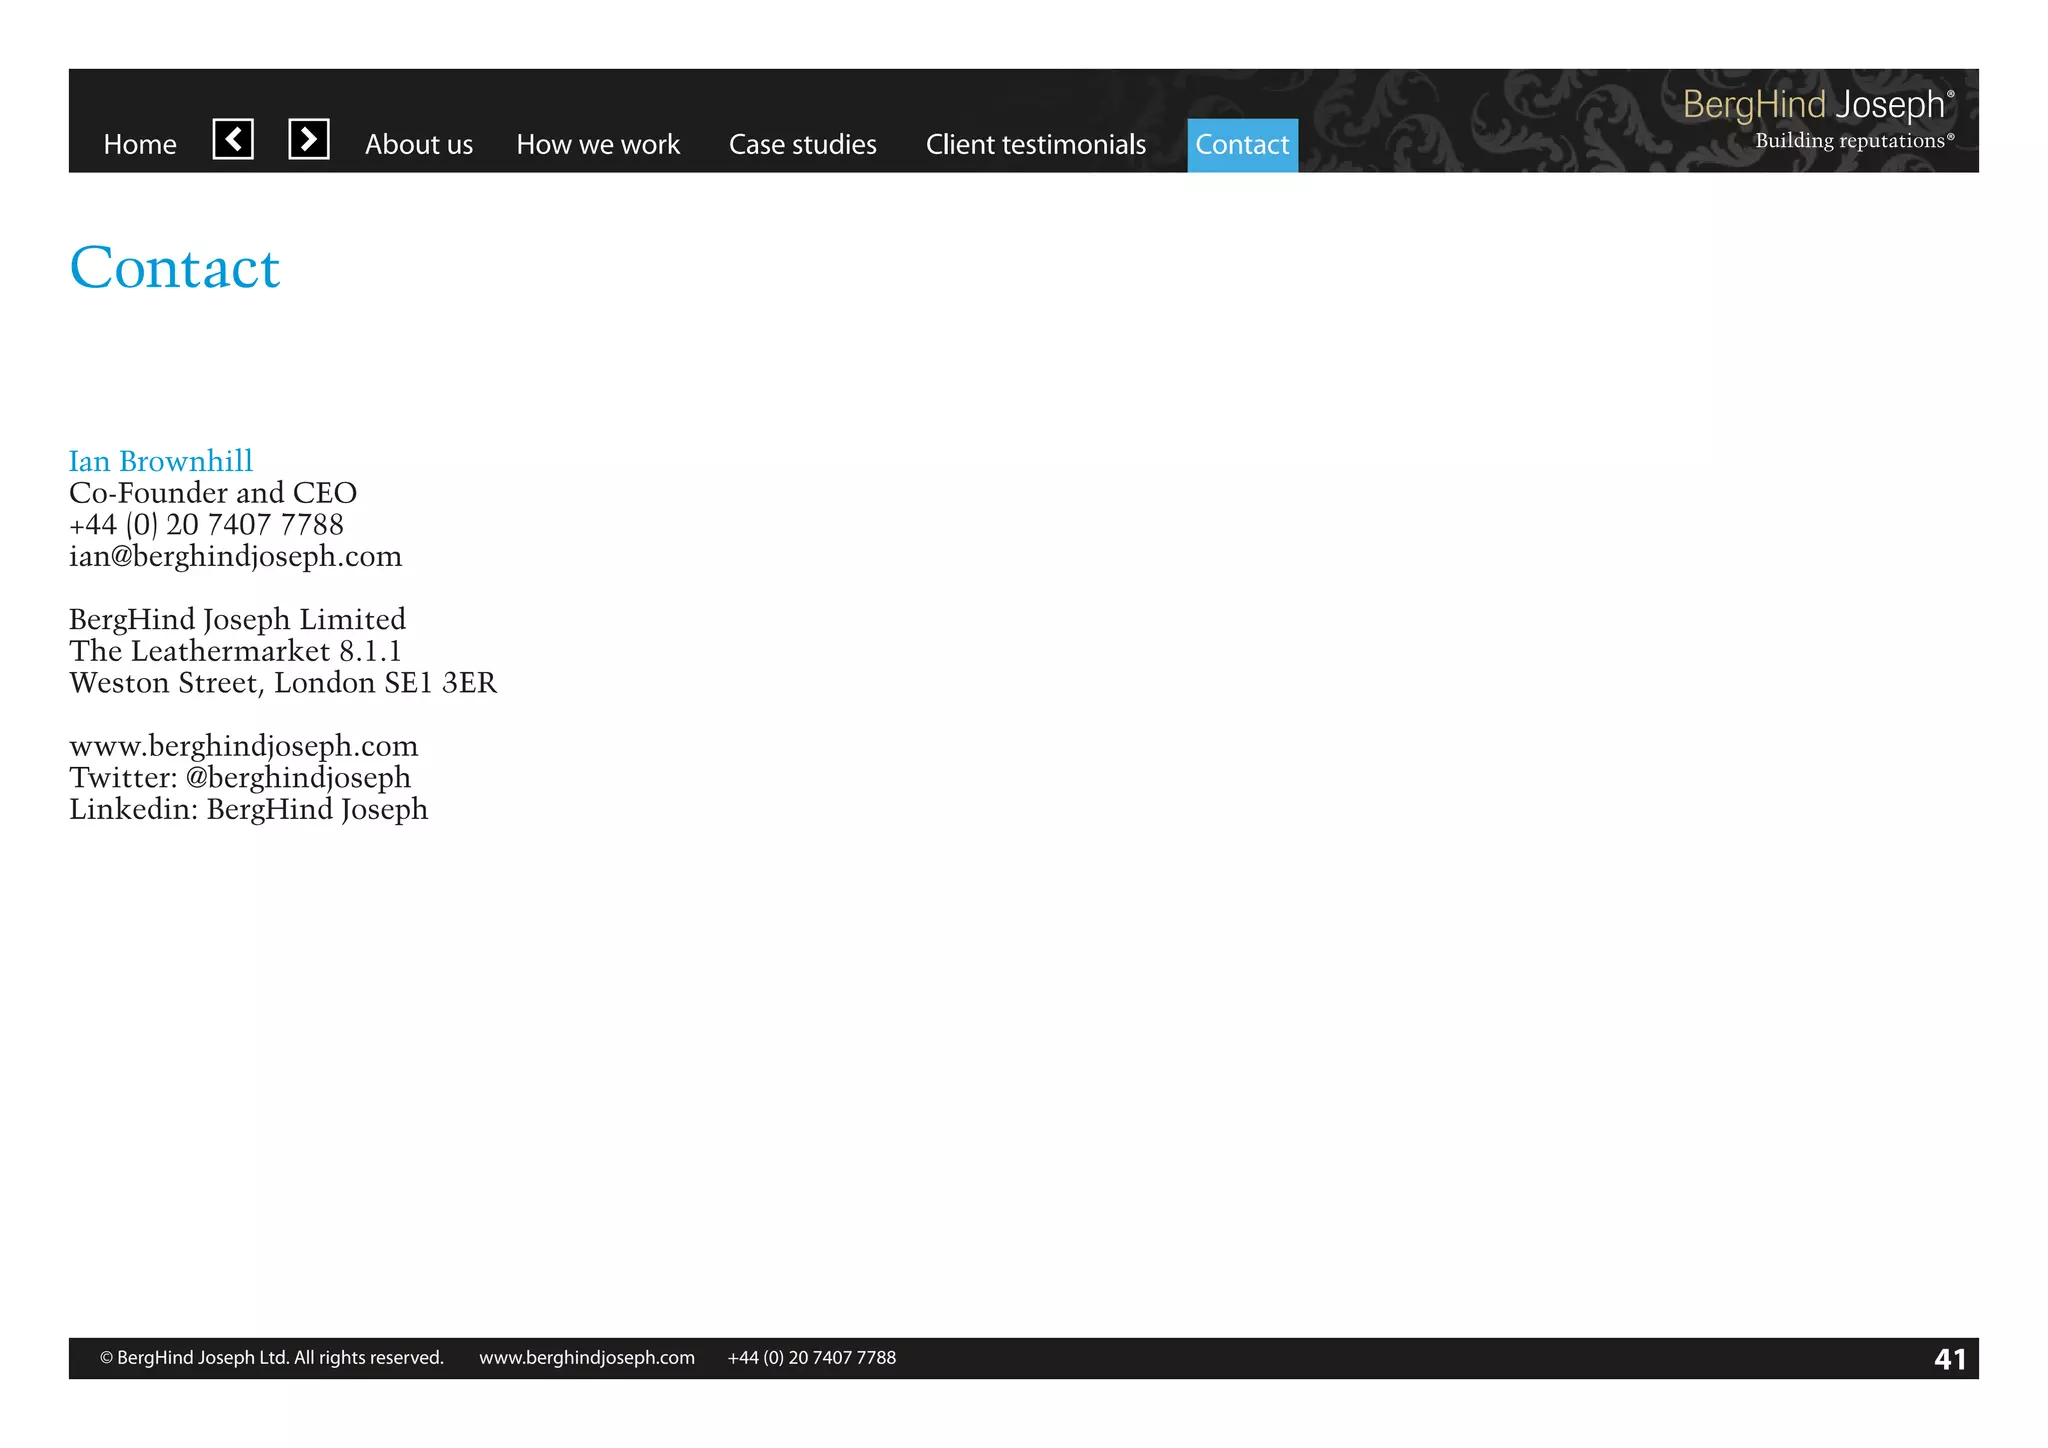
Task: Click the BergHind Joseph logo
Action: pyautogui.click(x=1817, y=117)
